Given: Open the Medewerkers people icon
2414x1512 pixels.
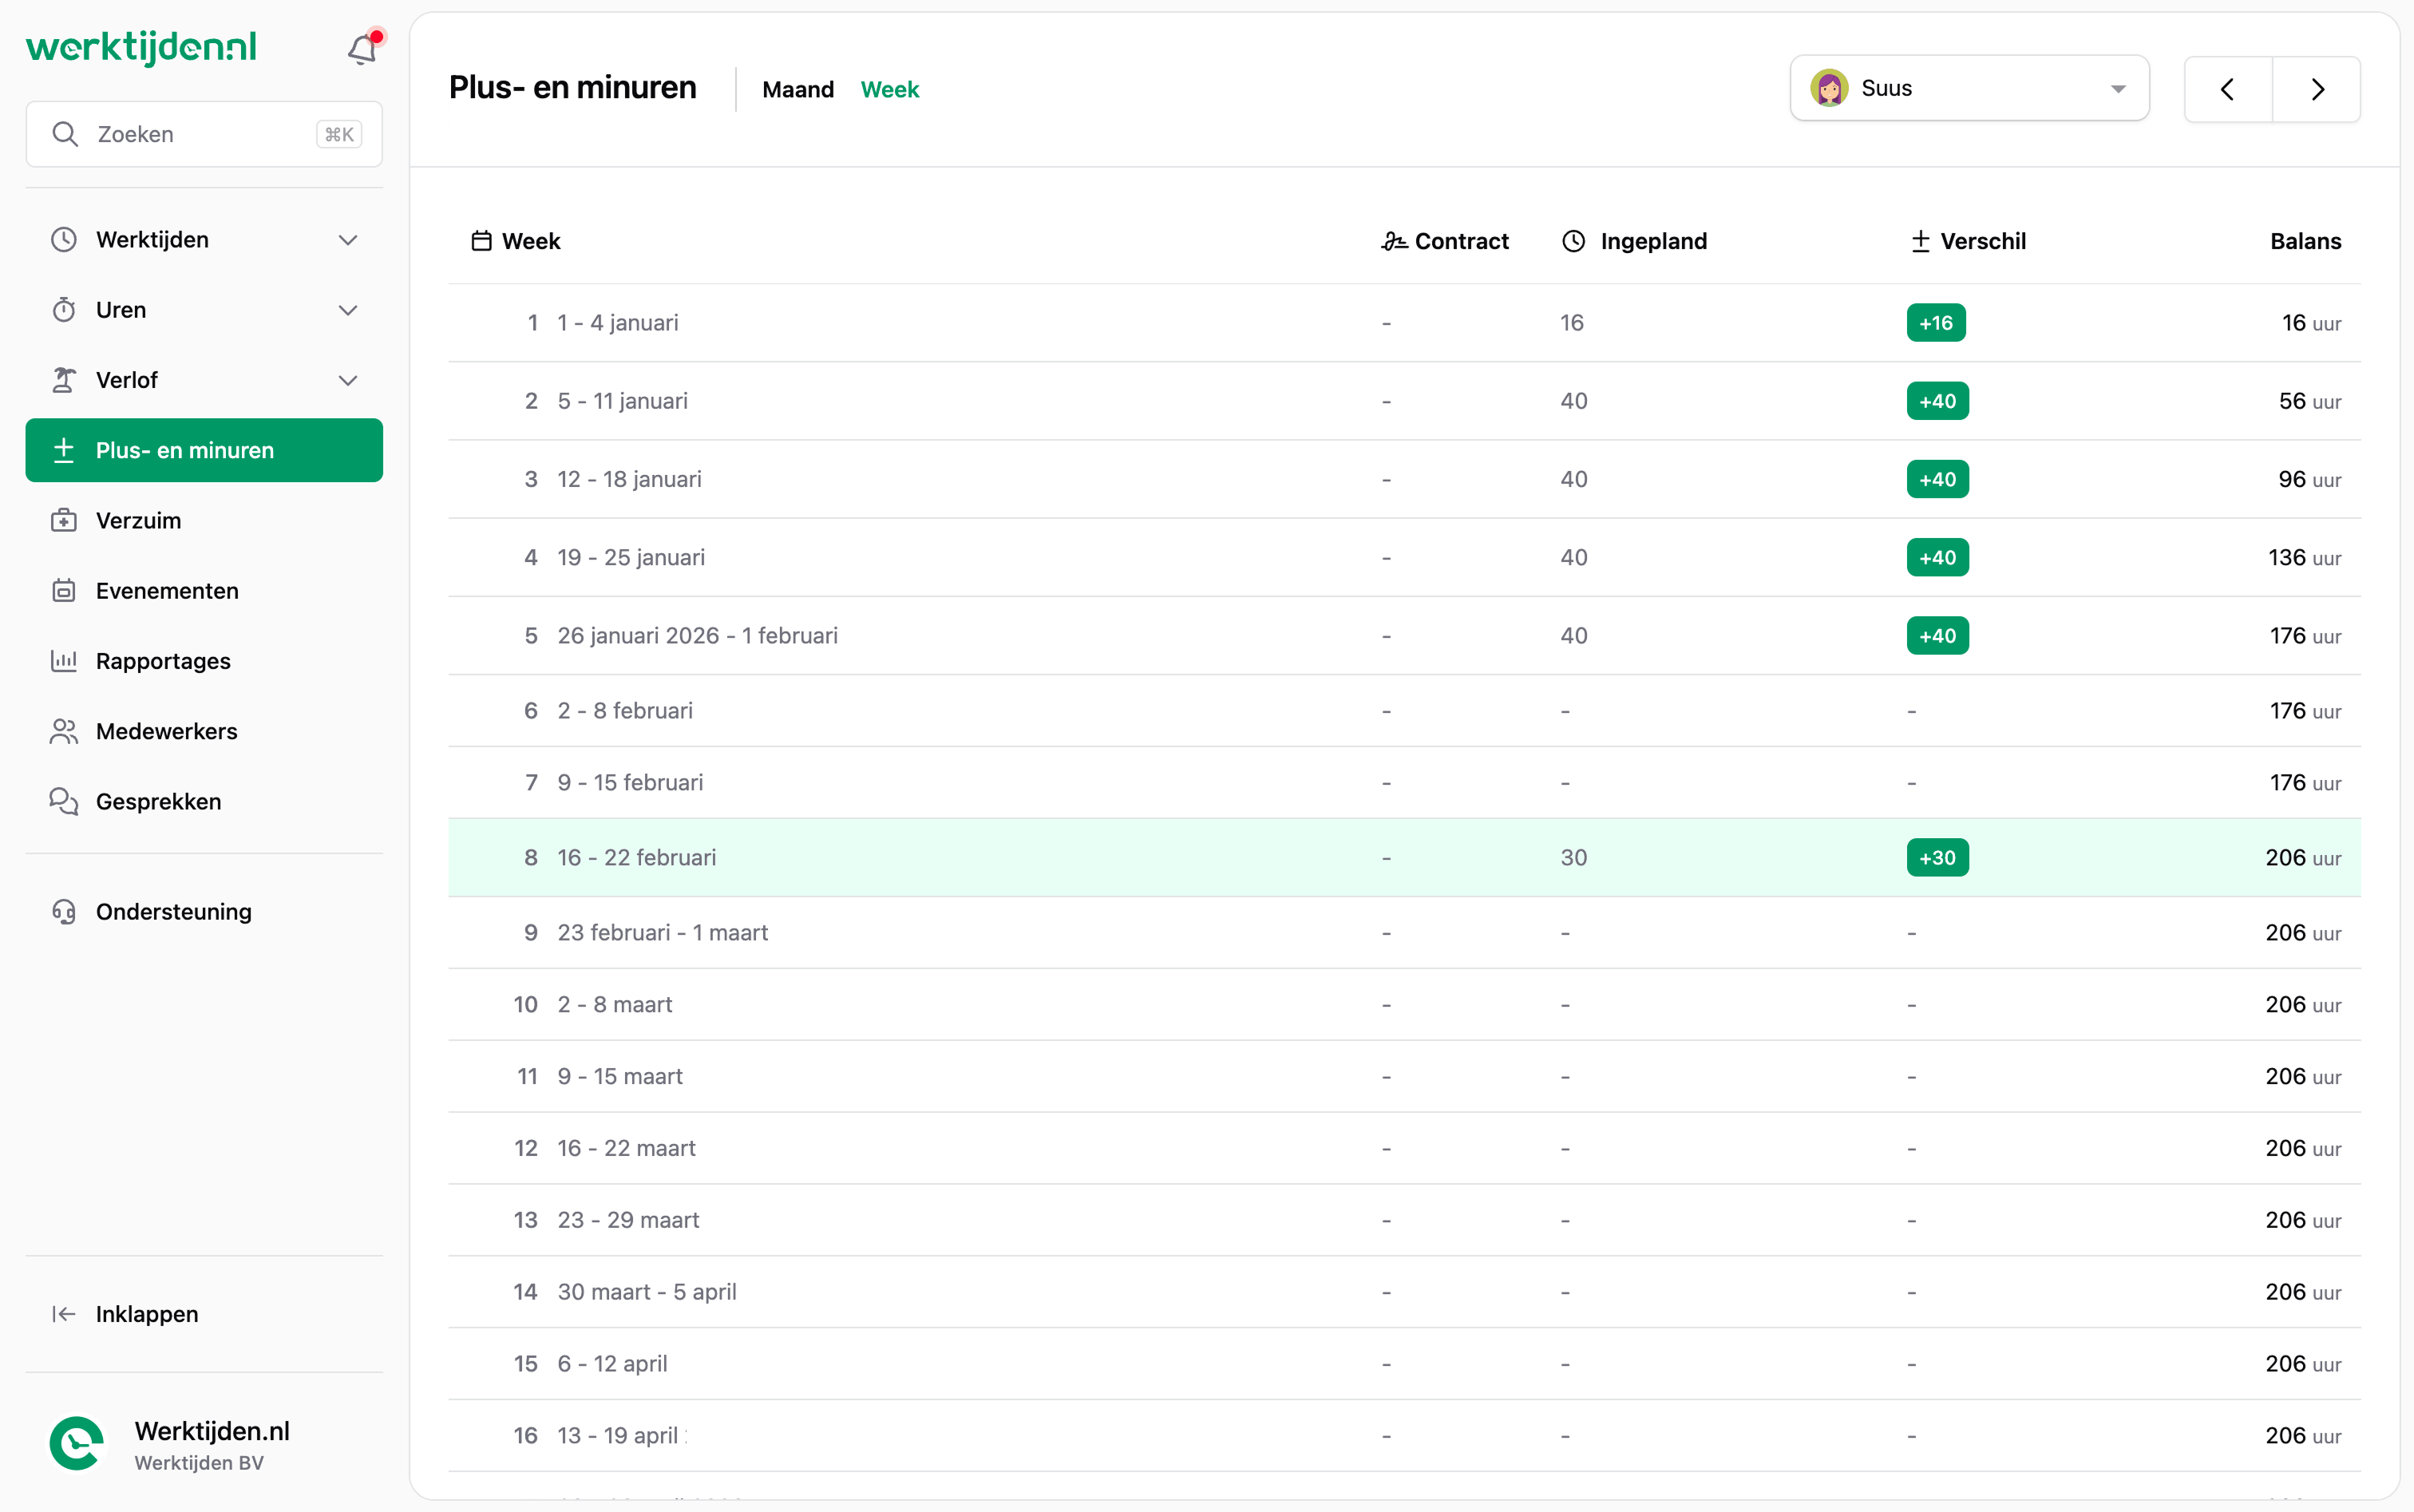Looking at the screenshot, I should (62, 731).
